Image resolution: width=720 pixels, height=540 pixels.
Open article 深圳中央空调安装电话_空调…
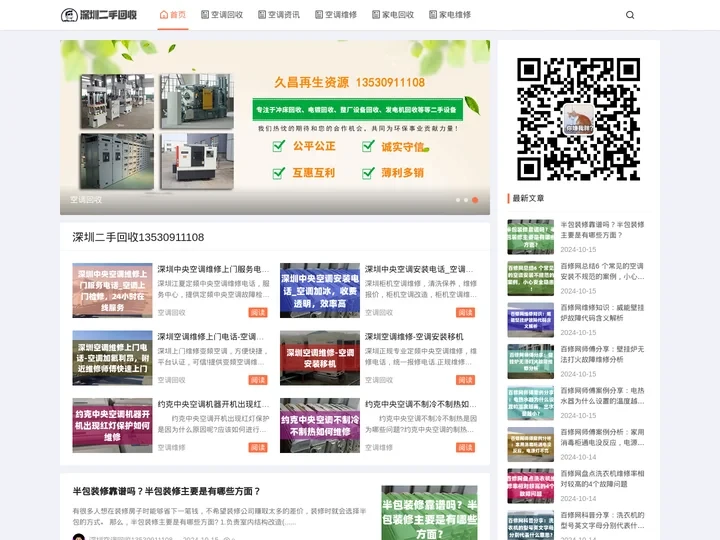click(419, 269)
